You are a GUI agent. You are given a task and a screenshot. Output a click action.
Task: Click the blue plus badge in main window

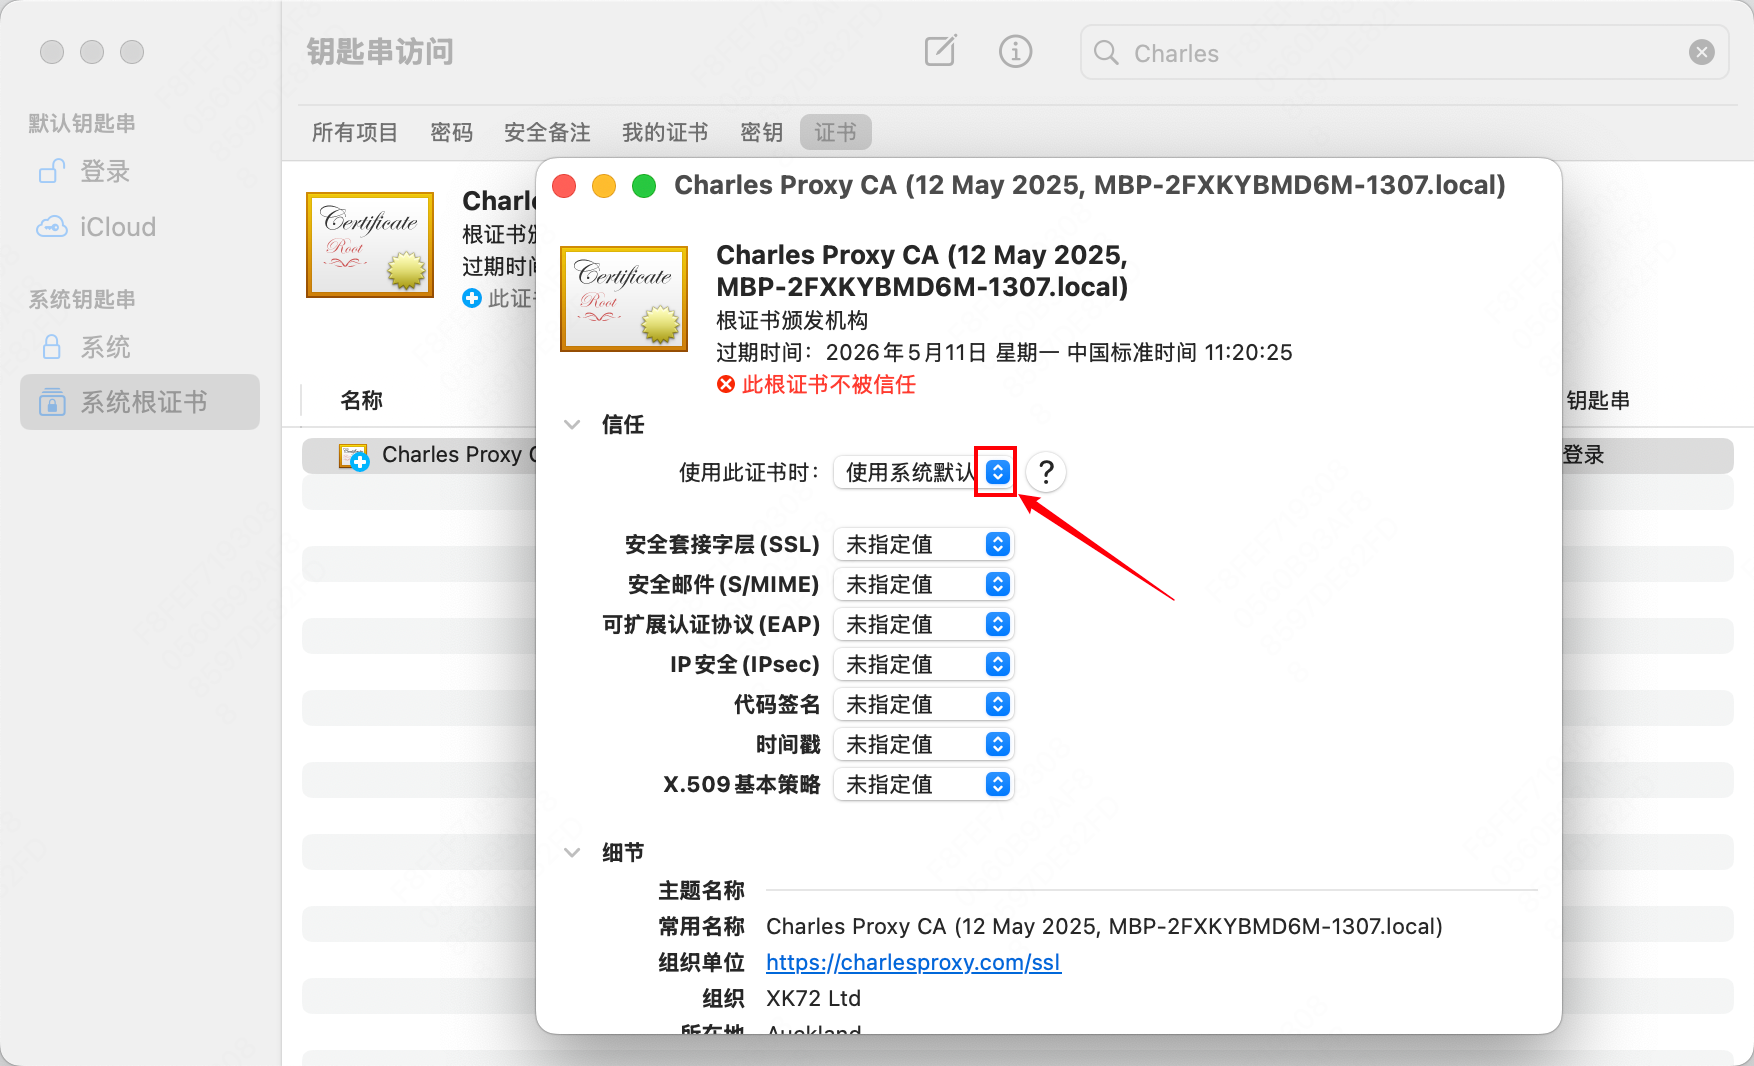(x=472, y=298)
